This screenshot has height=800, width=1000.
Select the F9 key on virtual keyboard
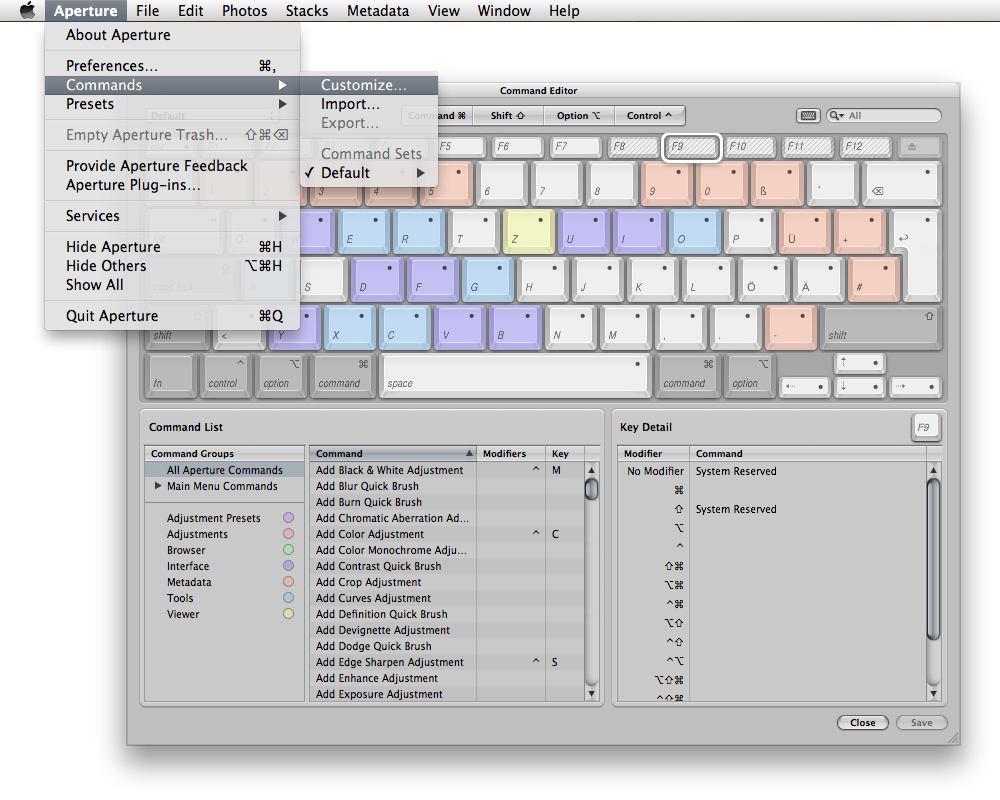pos(692,147)
